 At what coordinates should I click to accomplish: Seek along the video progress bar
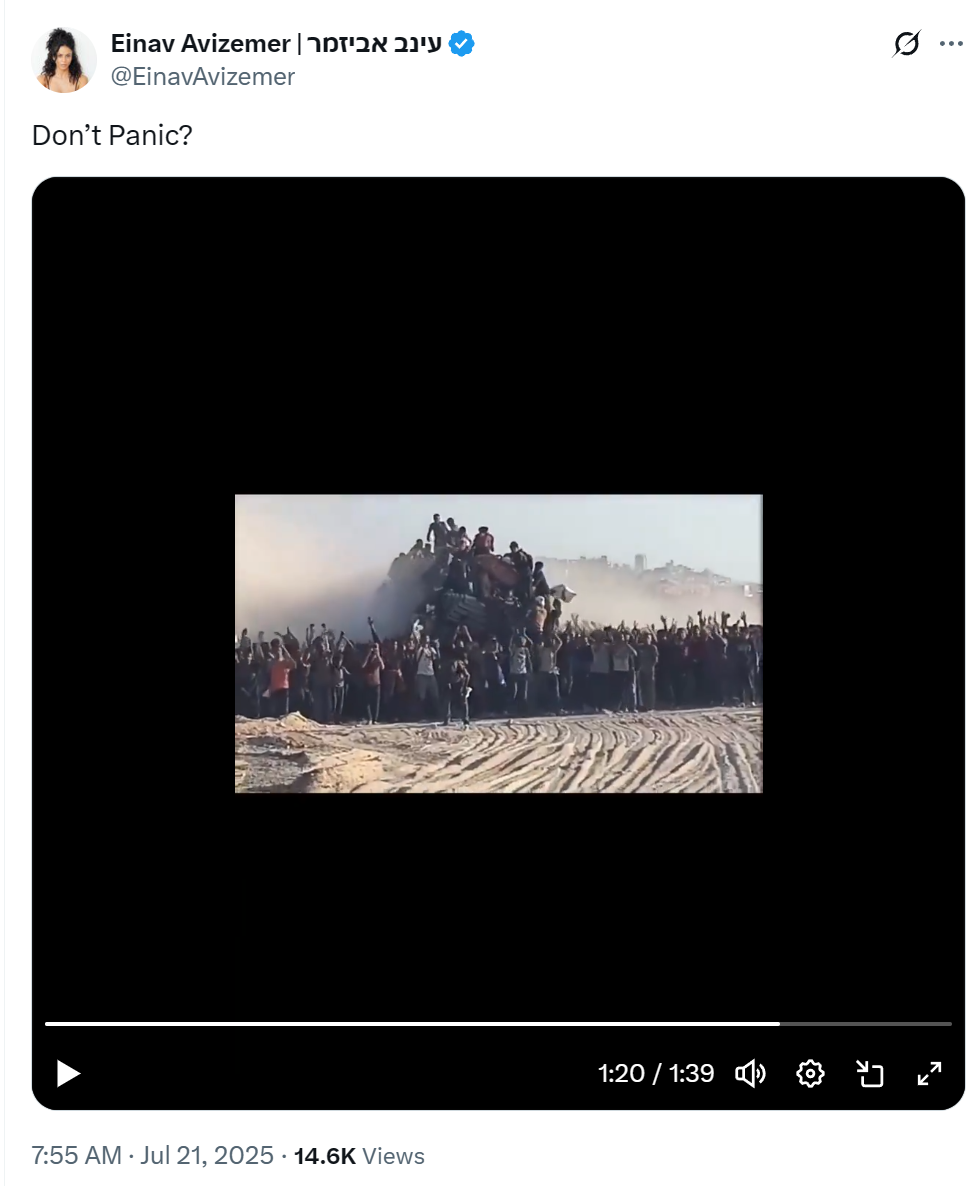tap(498, 1023)
